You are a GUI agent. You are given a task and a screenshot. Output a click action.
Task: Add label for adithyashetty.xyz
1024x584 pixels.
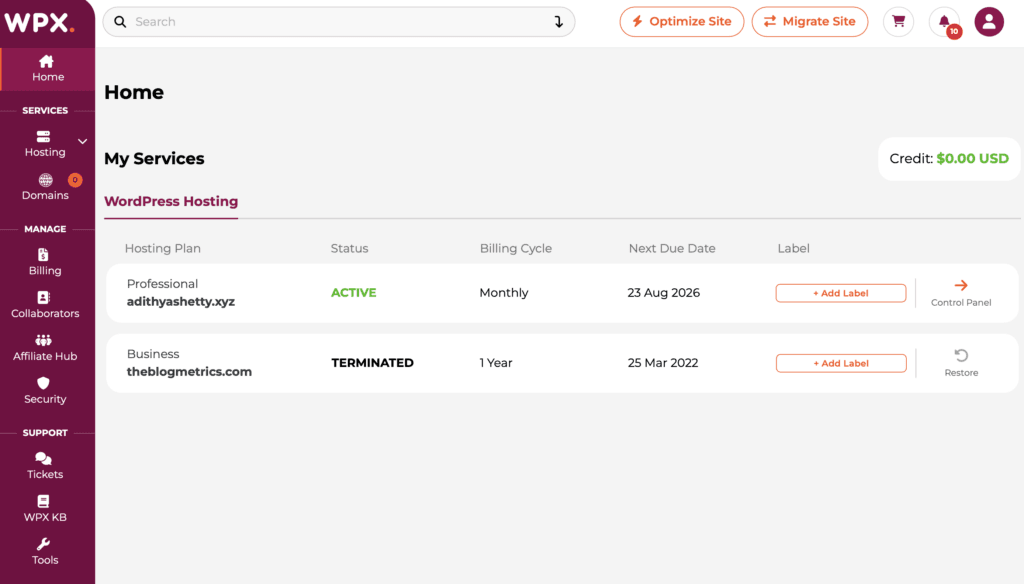coord(840,293)
